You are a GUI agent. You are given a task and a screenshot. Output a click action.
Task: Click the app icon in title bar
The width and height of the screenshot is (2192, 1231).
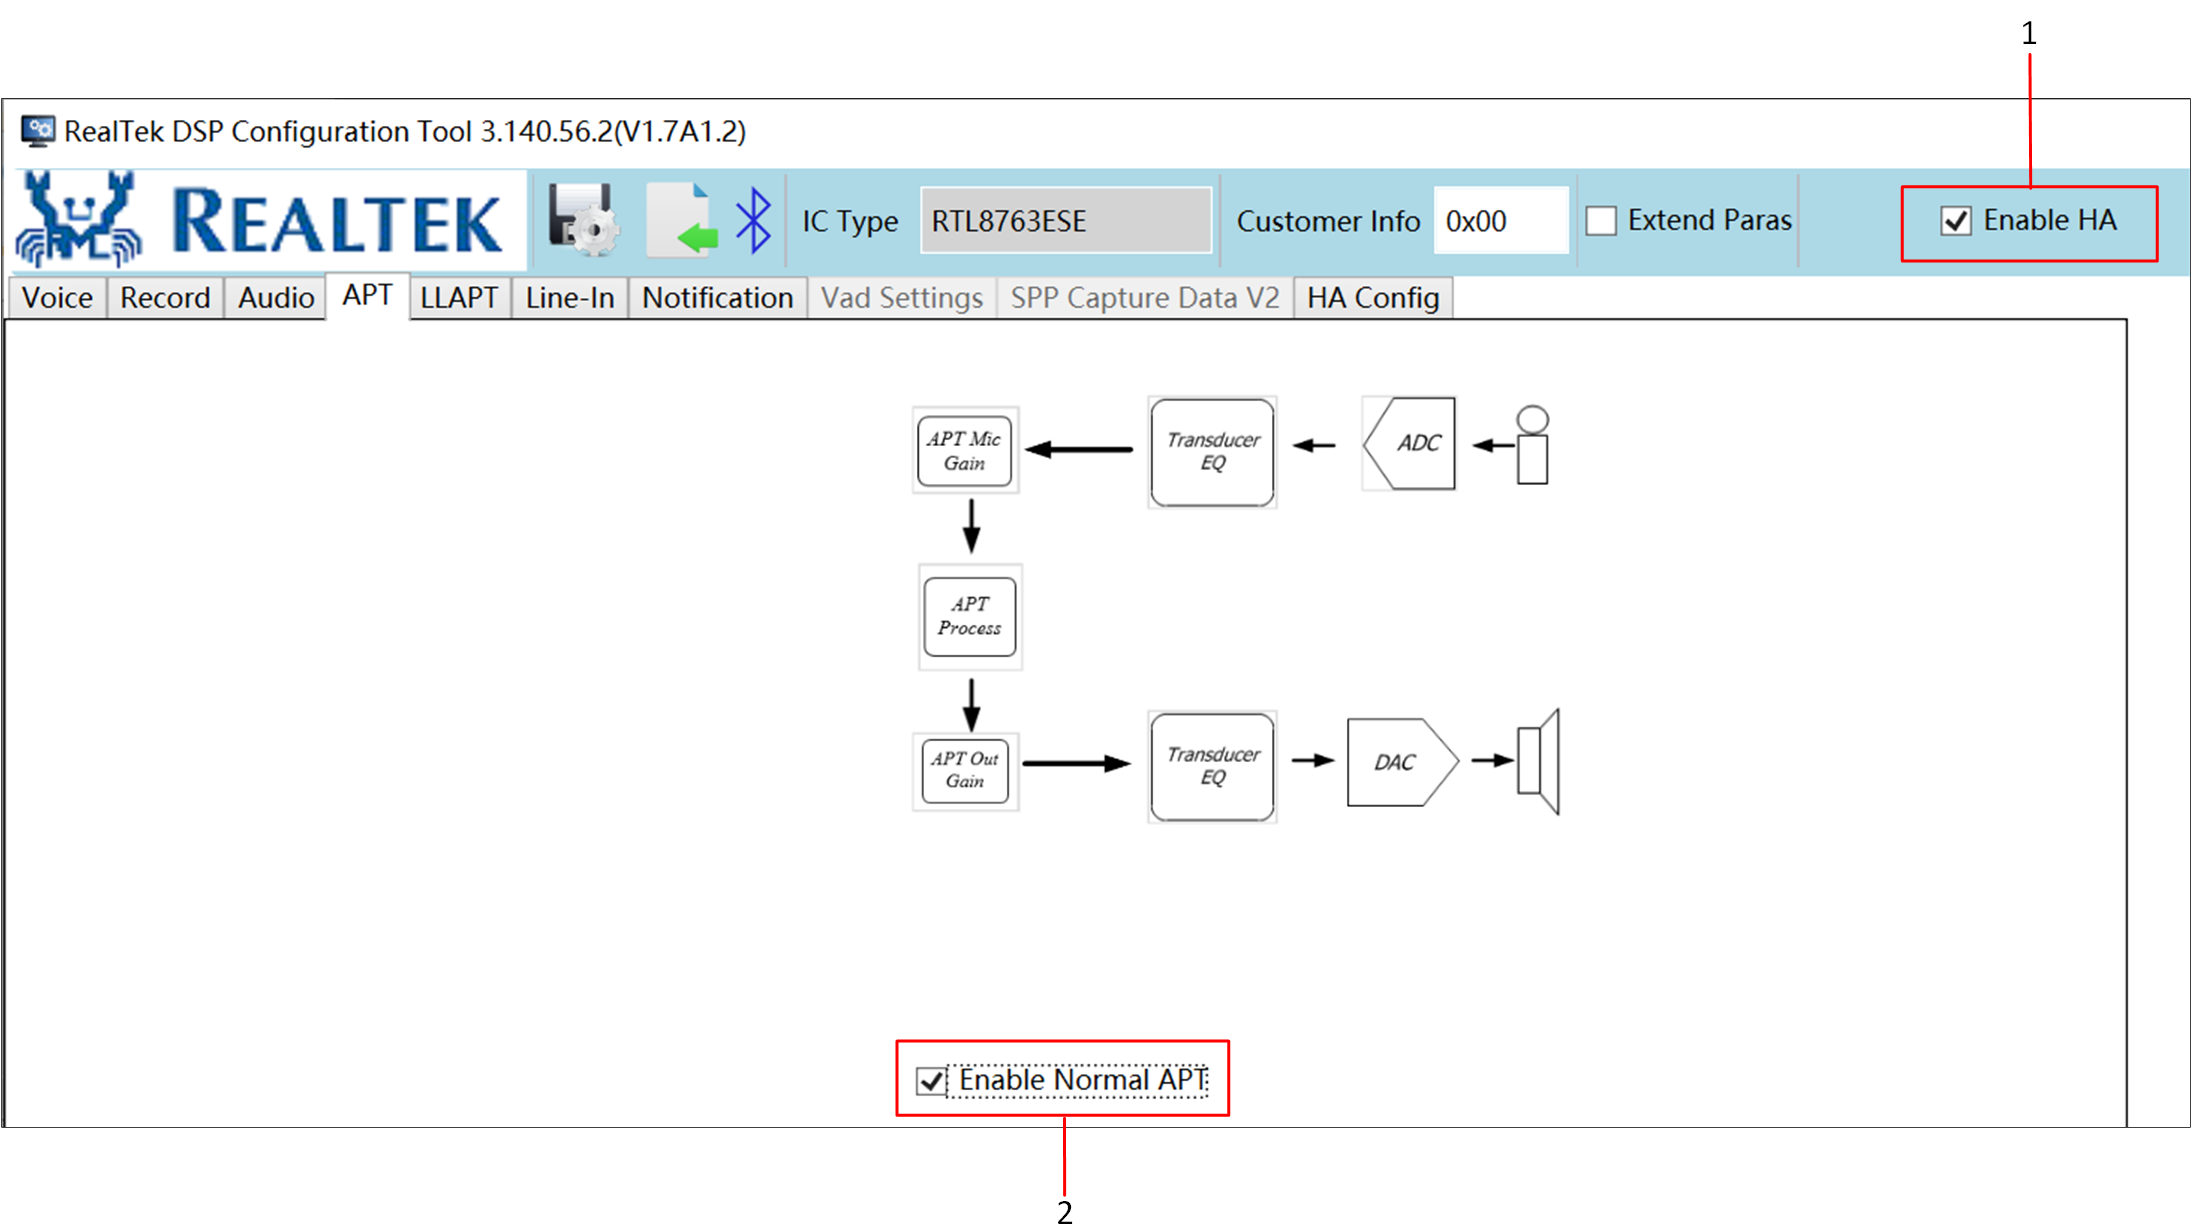pyautogui.click(x=38, y=130)
